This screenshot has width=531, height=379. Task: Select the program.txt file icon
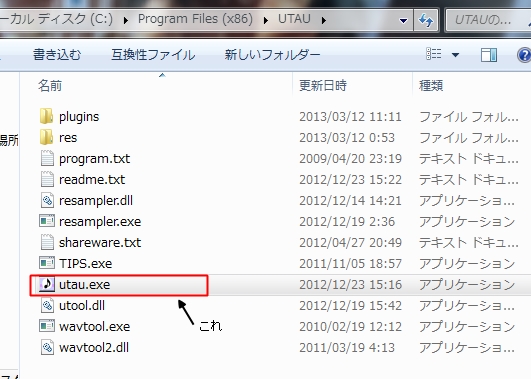pos(47,159)
